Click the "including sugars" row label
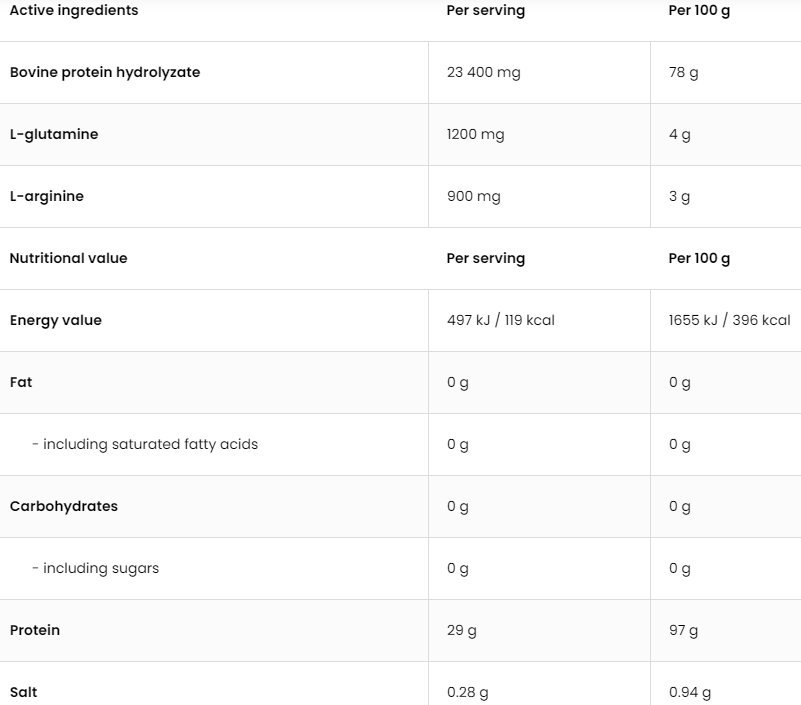This screenshot has width=801, height=705. pos(96,568)
